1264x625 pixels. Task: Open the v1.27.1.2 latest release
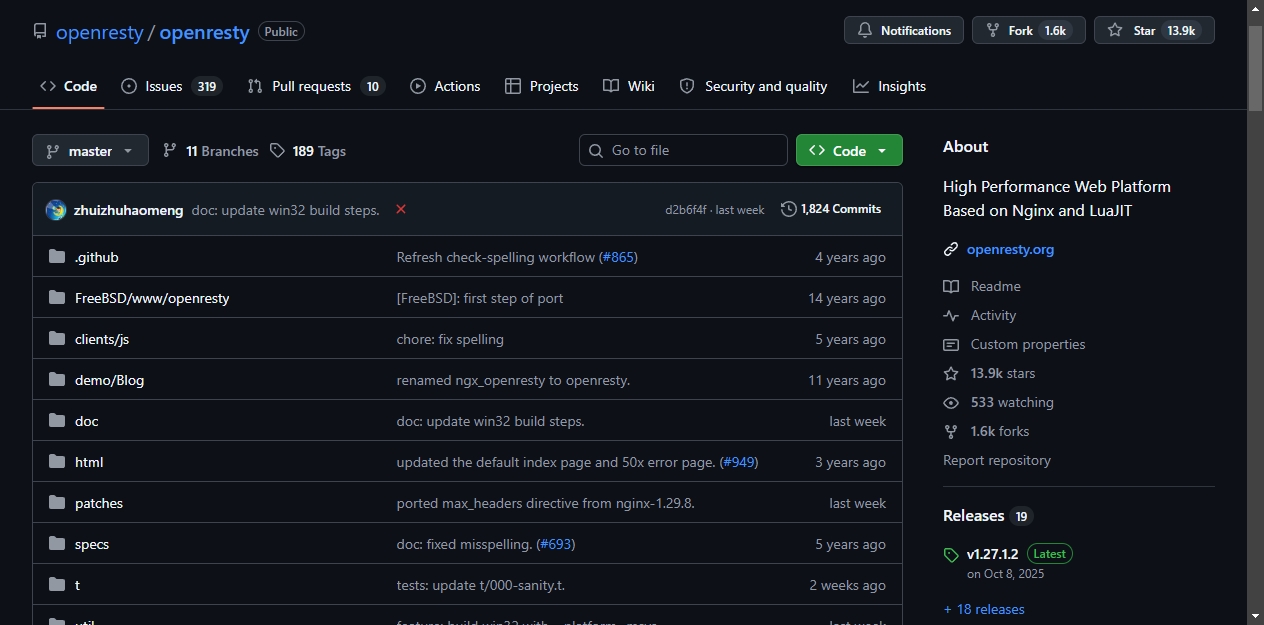click(x=992, y=553)
